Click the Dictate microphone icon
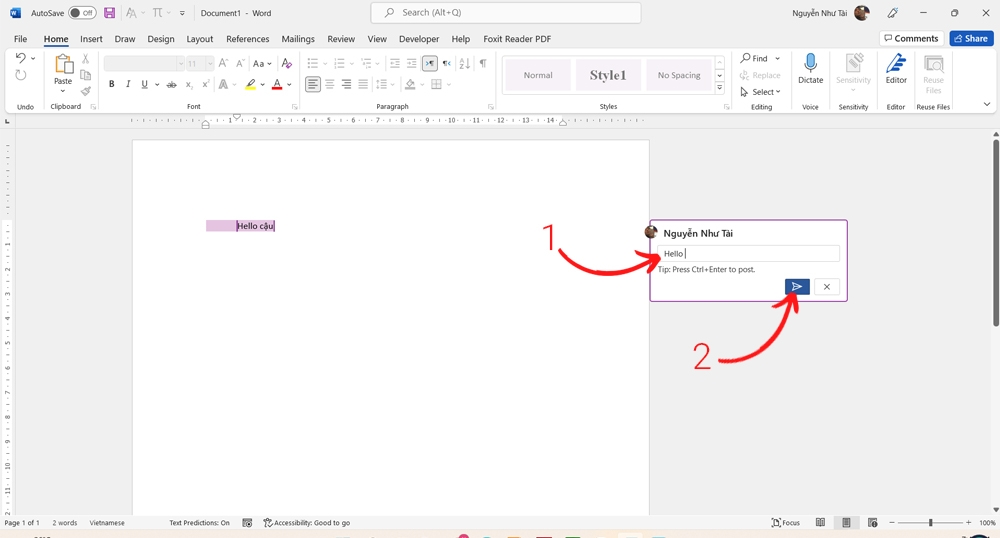Viewport: 1000px width, 538px height. coord(811,63)
